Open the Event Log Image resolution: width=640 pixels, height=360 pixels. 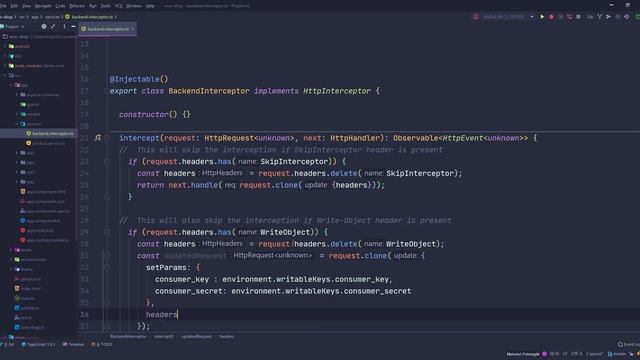point(629,345)
